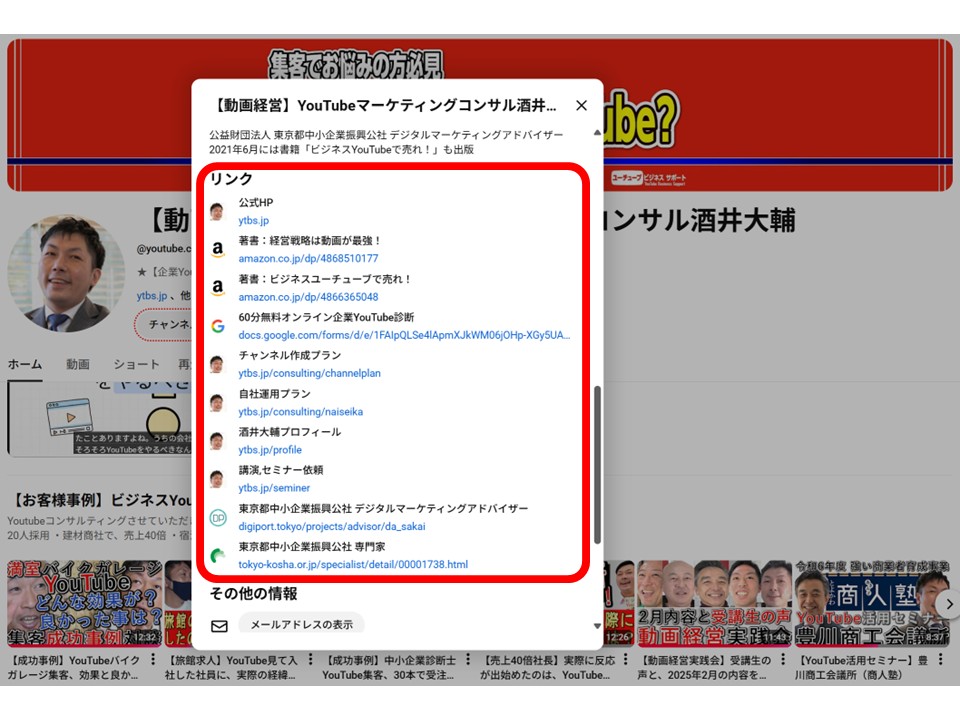Click avatar icon beside 講演,セミナー依頼
Image resolution: width=960 pixels, height=720 pixels.
click(x=217, y=479)
